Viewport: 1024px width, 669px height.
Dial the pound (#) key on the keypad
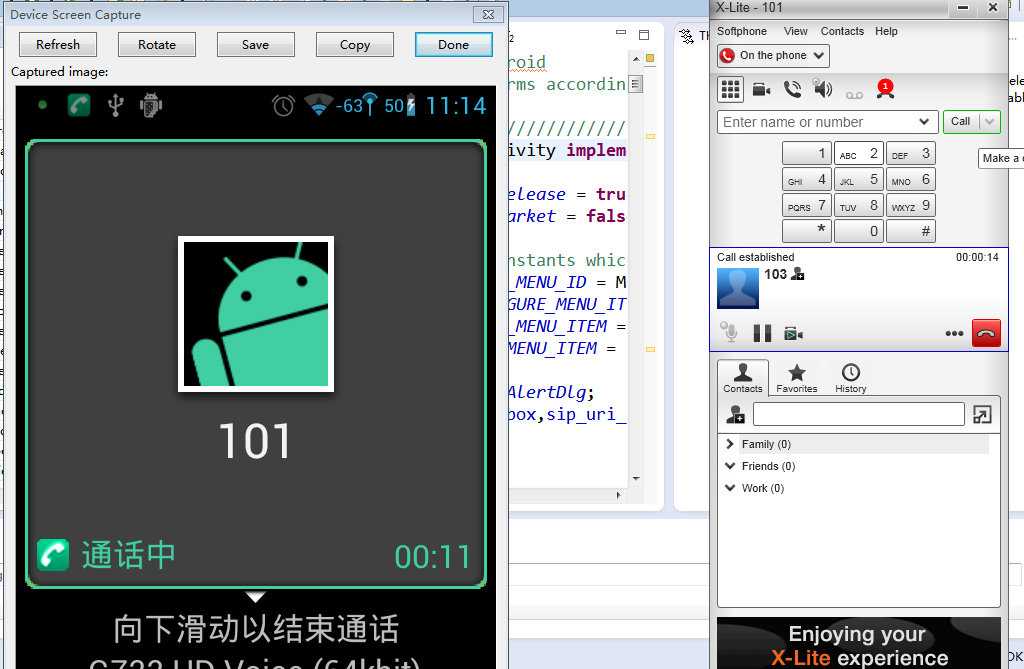(x=910, y=231)
